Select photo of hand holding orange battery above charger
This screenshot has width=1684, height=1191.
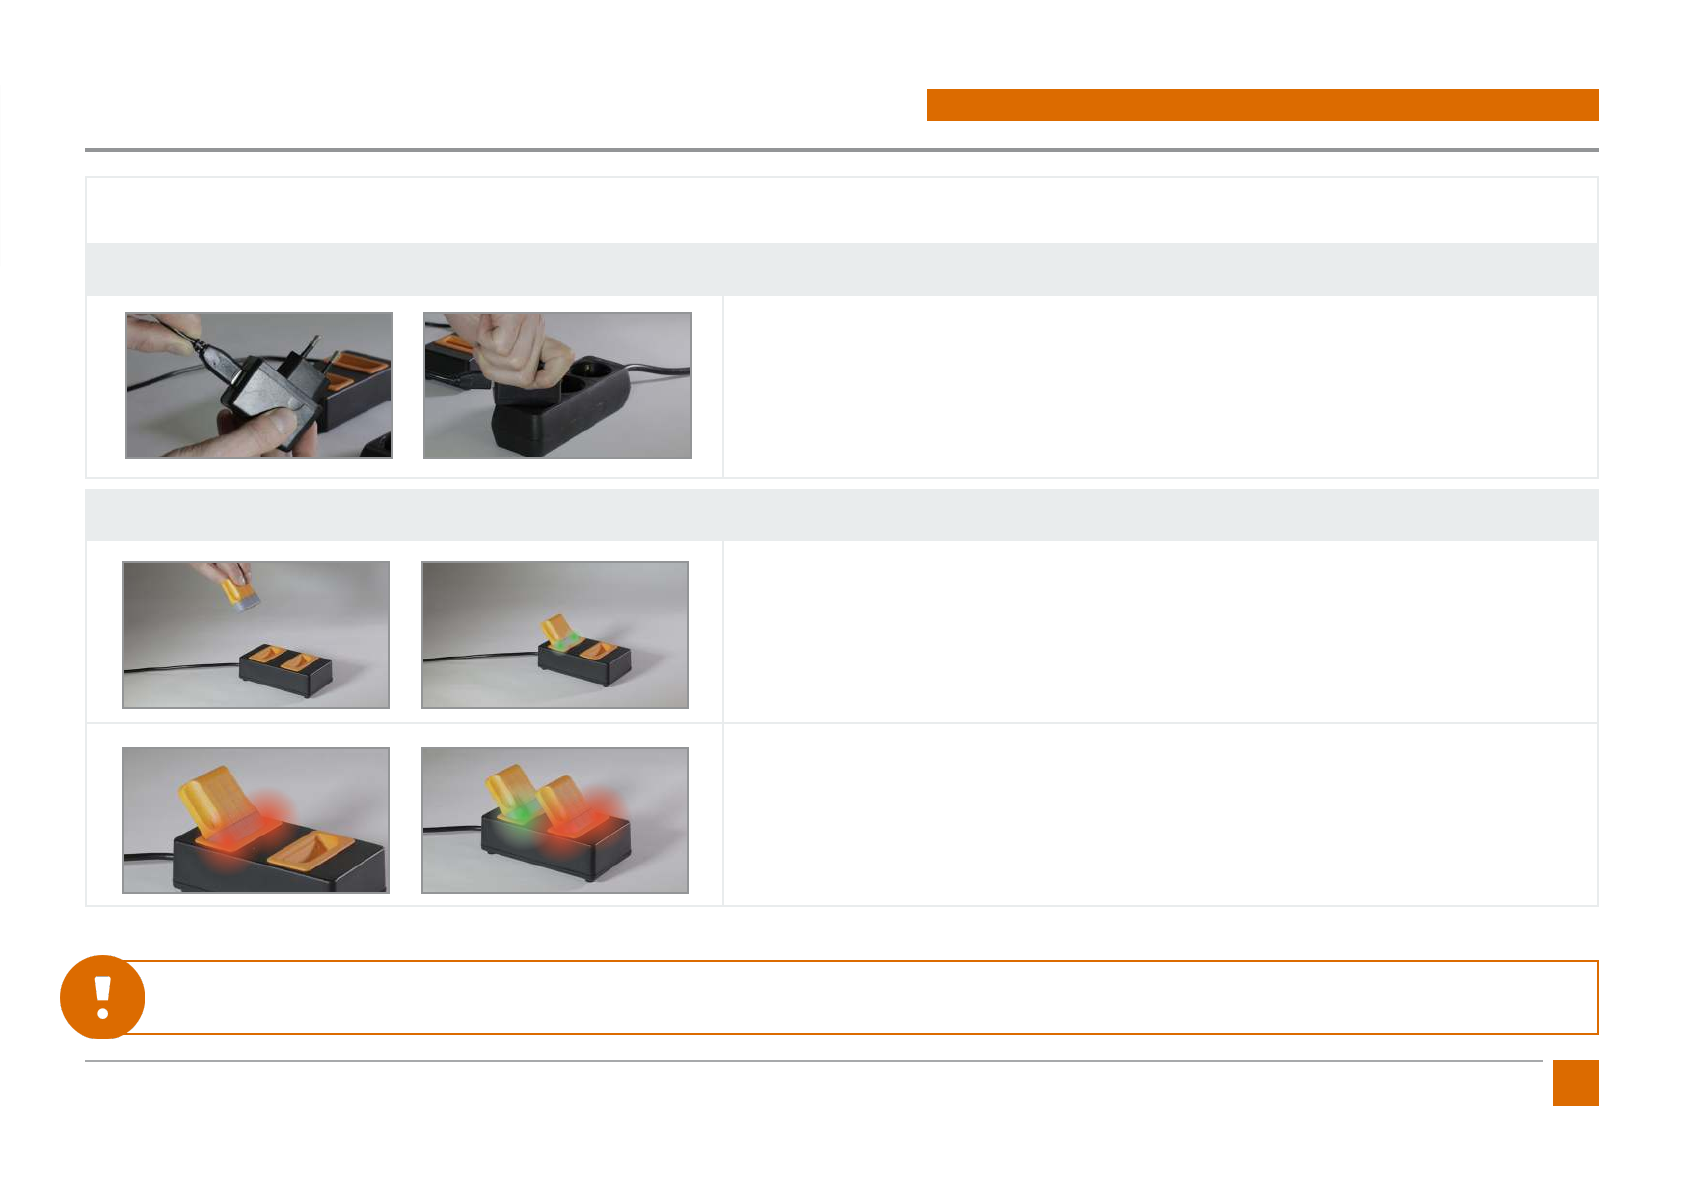pos(256,635)
